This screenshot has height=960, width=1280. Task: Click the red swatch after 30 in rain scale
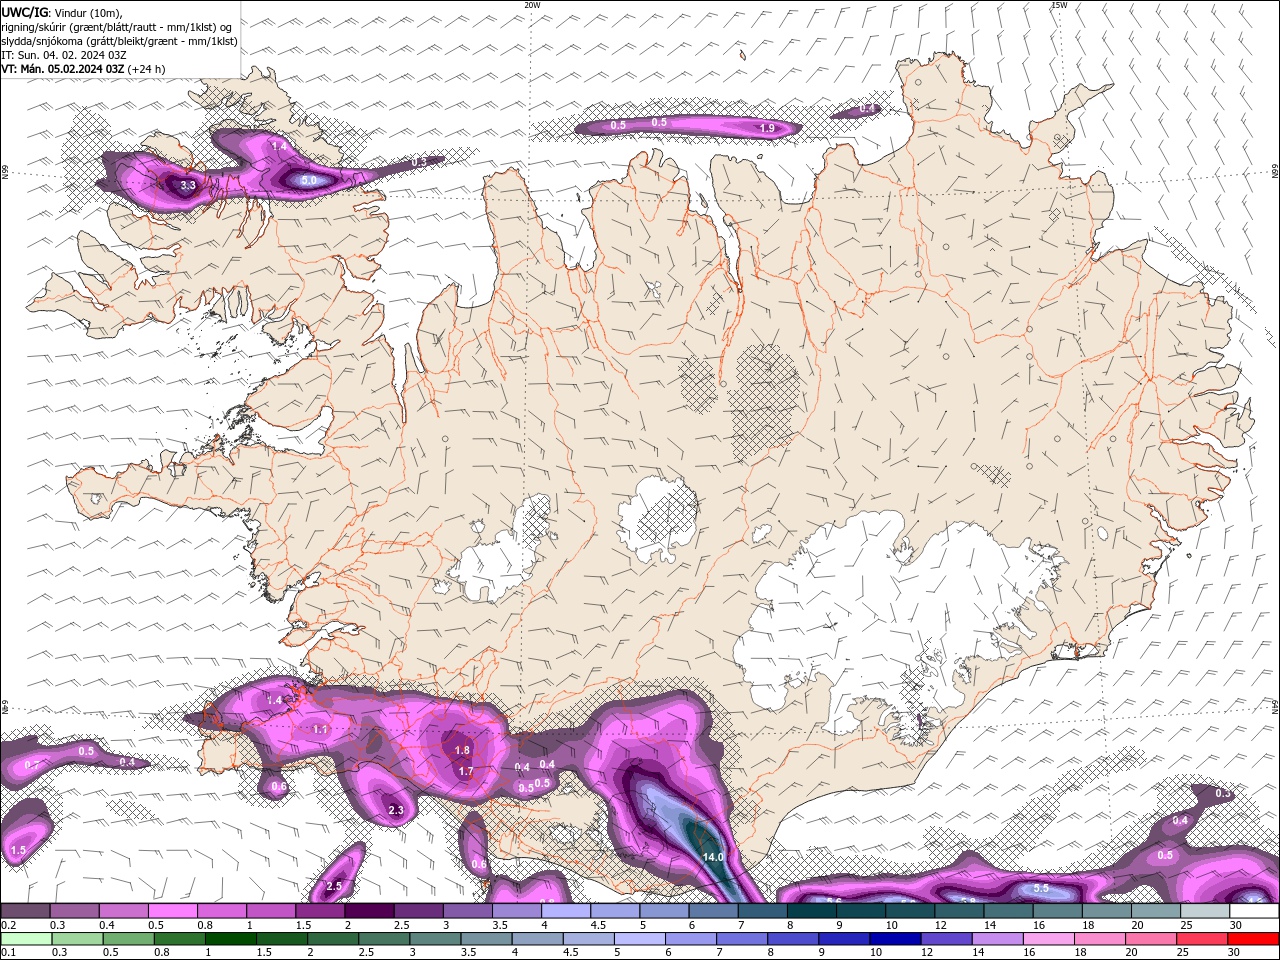(x=1253, y=939)
